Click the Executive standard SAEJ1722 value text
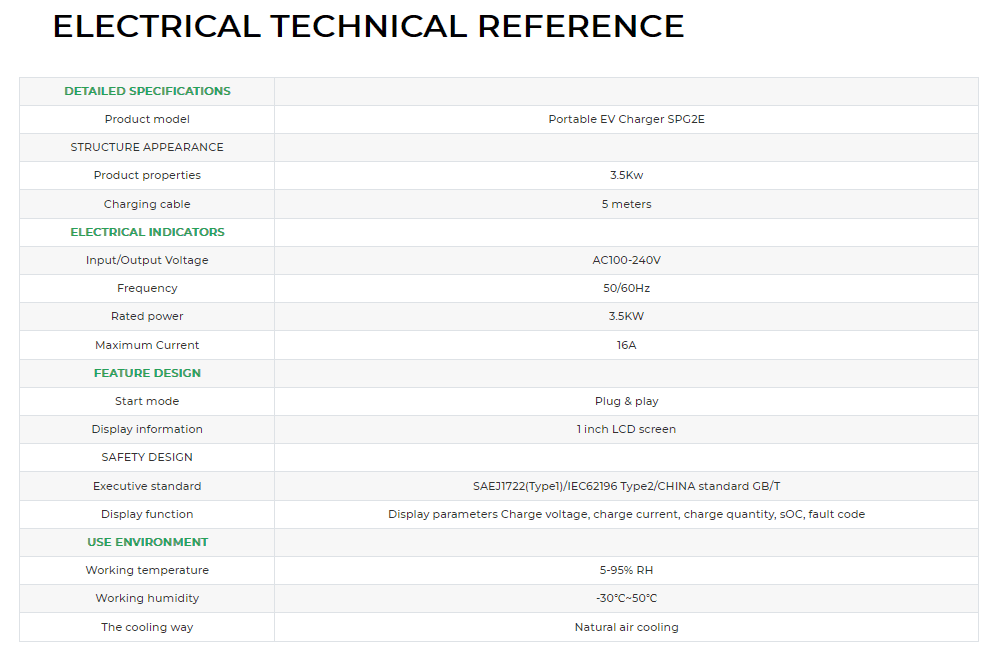995x659 pixels. tap(626, 486)
